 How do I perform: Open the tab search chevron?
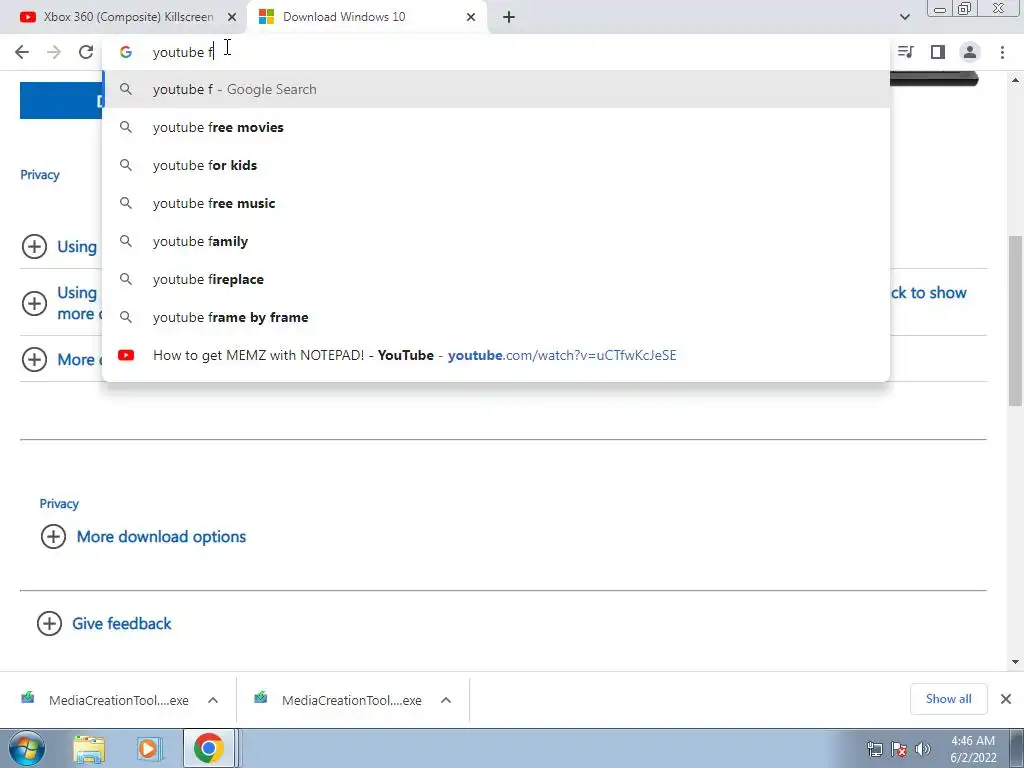[904, 17]
